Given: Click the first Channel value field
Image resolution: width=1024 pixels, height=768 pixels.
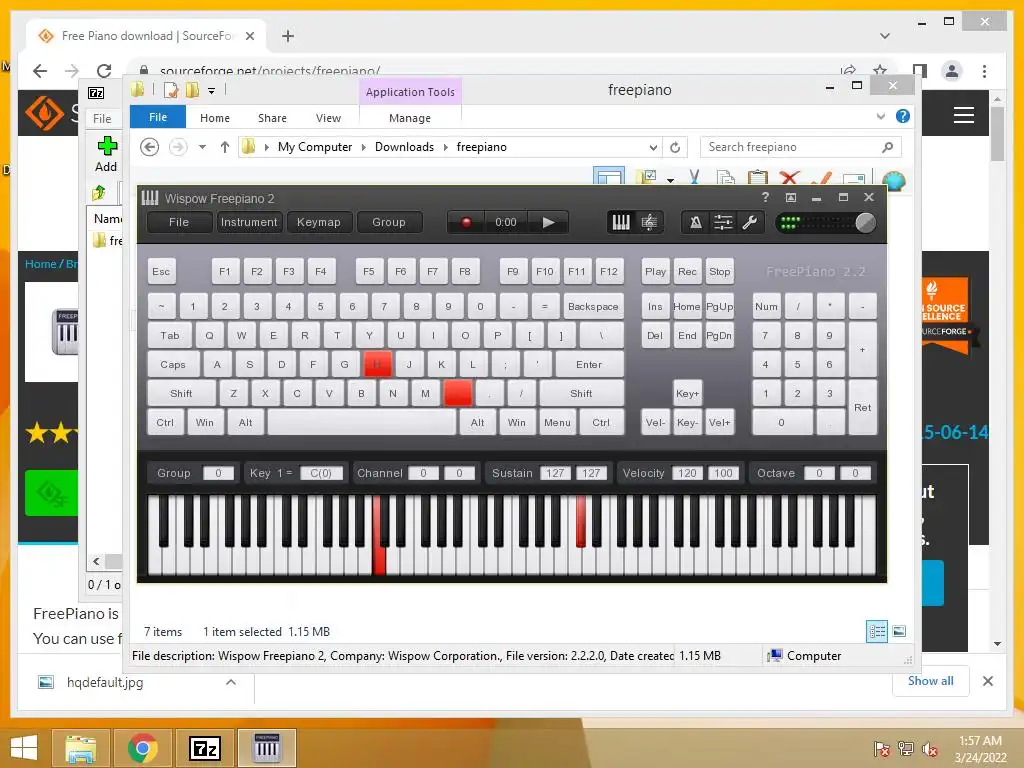Looking at the screenshot, I should [x=423, y=473].
